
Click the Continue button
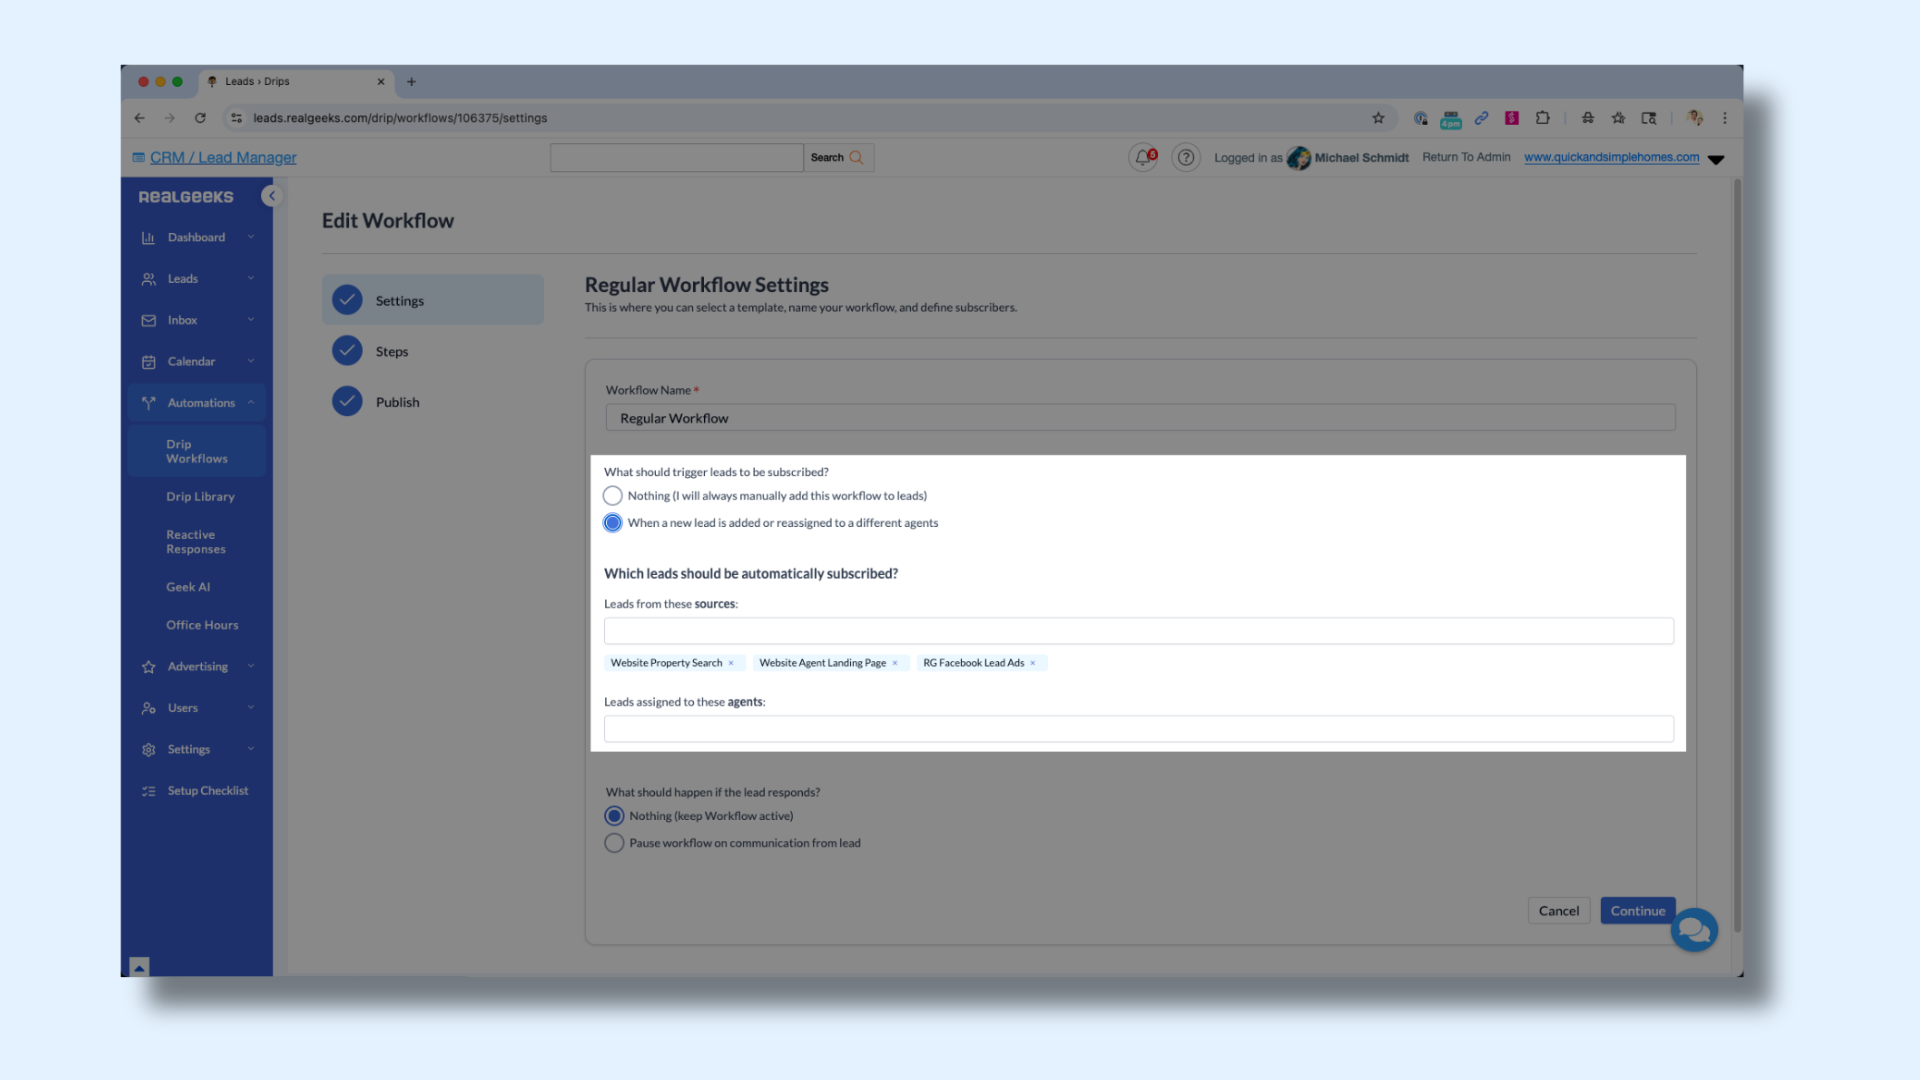point(1637,910)
